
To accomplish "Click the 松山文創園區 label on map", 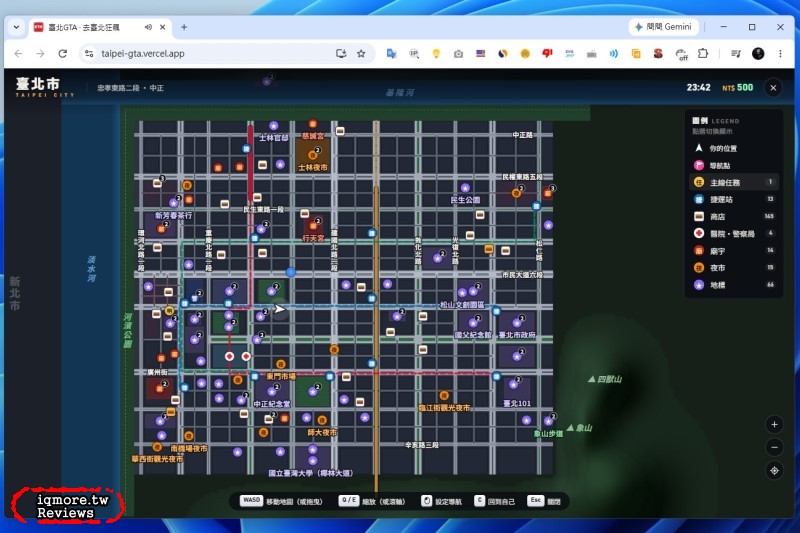I will pyautogui.click(x=462, y=304).
